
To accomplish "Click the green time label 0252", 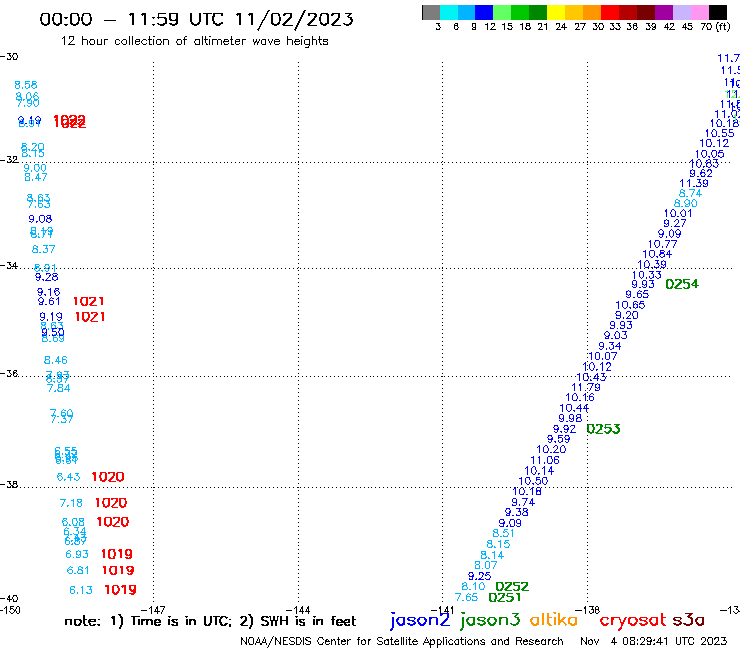I will tap(512, 587).
